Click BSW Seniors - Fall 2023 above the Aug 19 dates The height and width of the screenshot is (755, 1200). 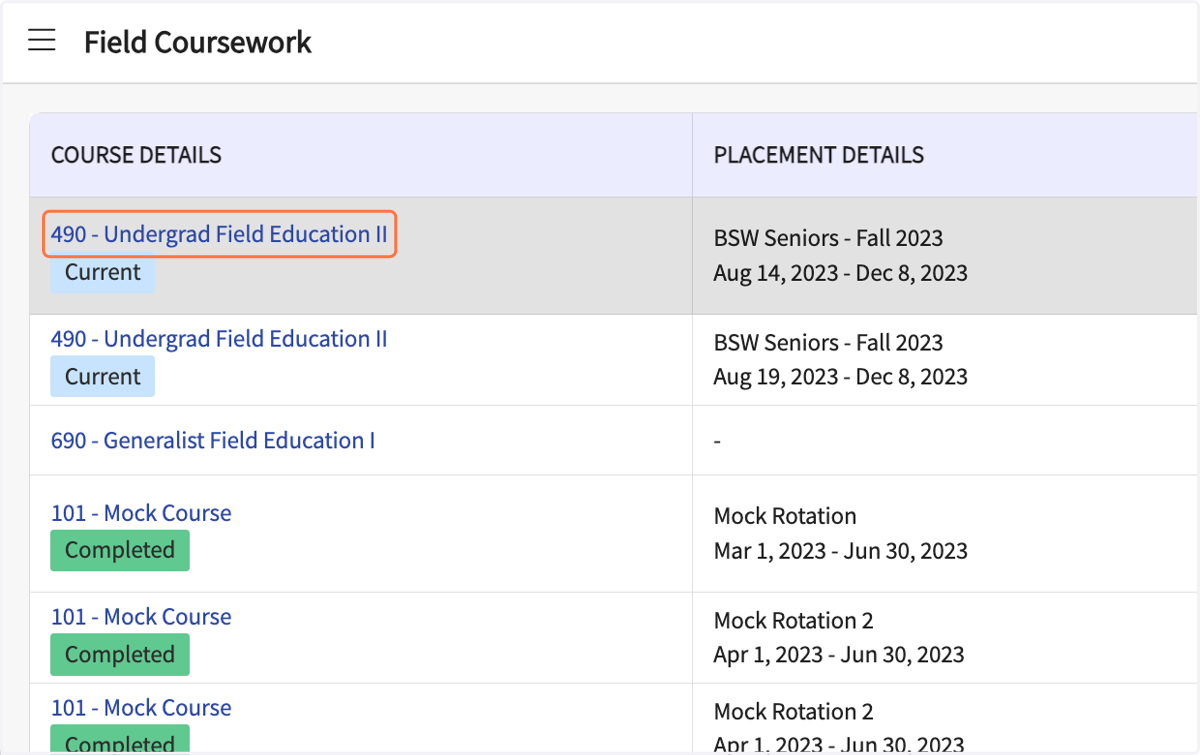[828, 343]
